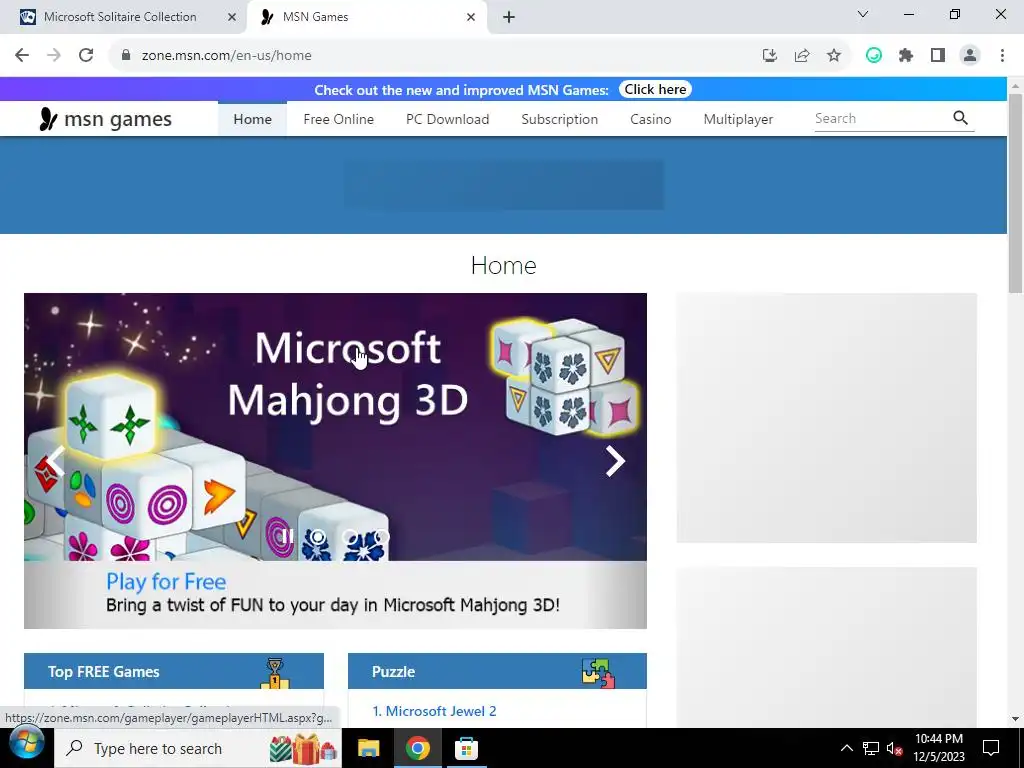Click the search magnifier icon in site header
This screenshot has width=1024, height=768.
[x=960, y=118]
